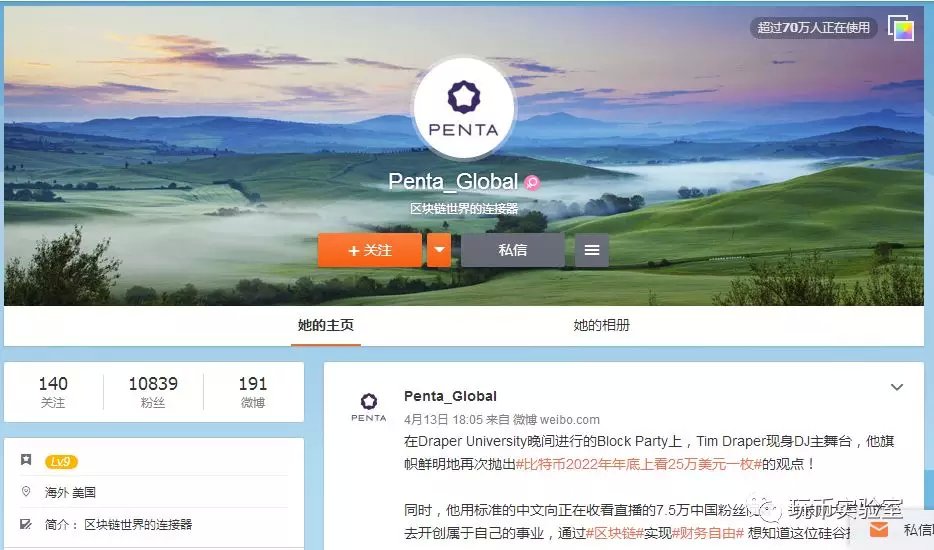Open the 10839 粉丝 followers count
Image resolution: width=934 pixels, height=550 pixels.
(153, 391)
